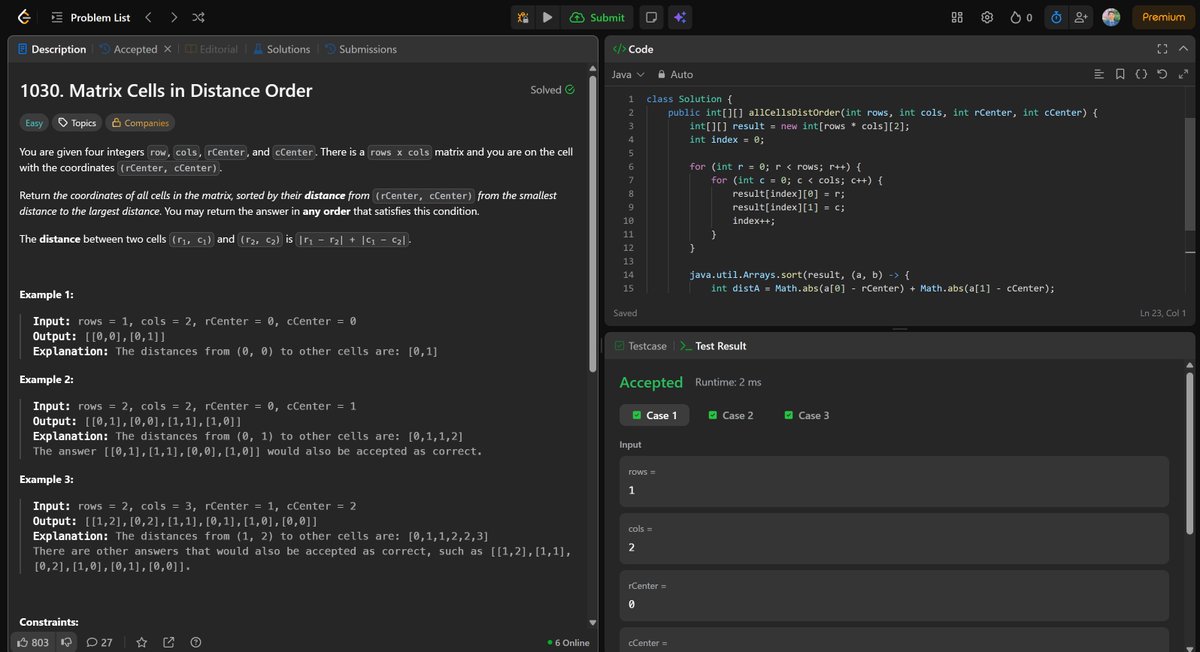The image size is (1200, 652).
Task: Switch to the Editorial tab
Action: [x=211, y=49]
